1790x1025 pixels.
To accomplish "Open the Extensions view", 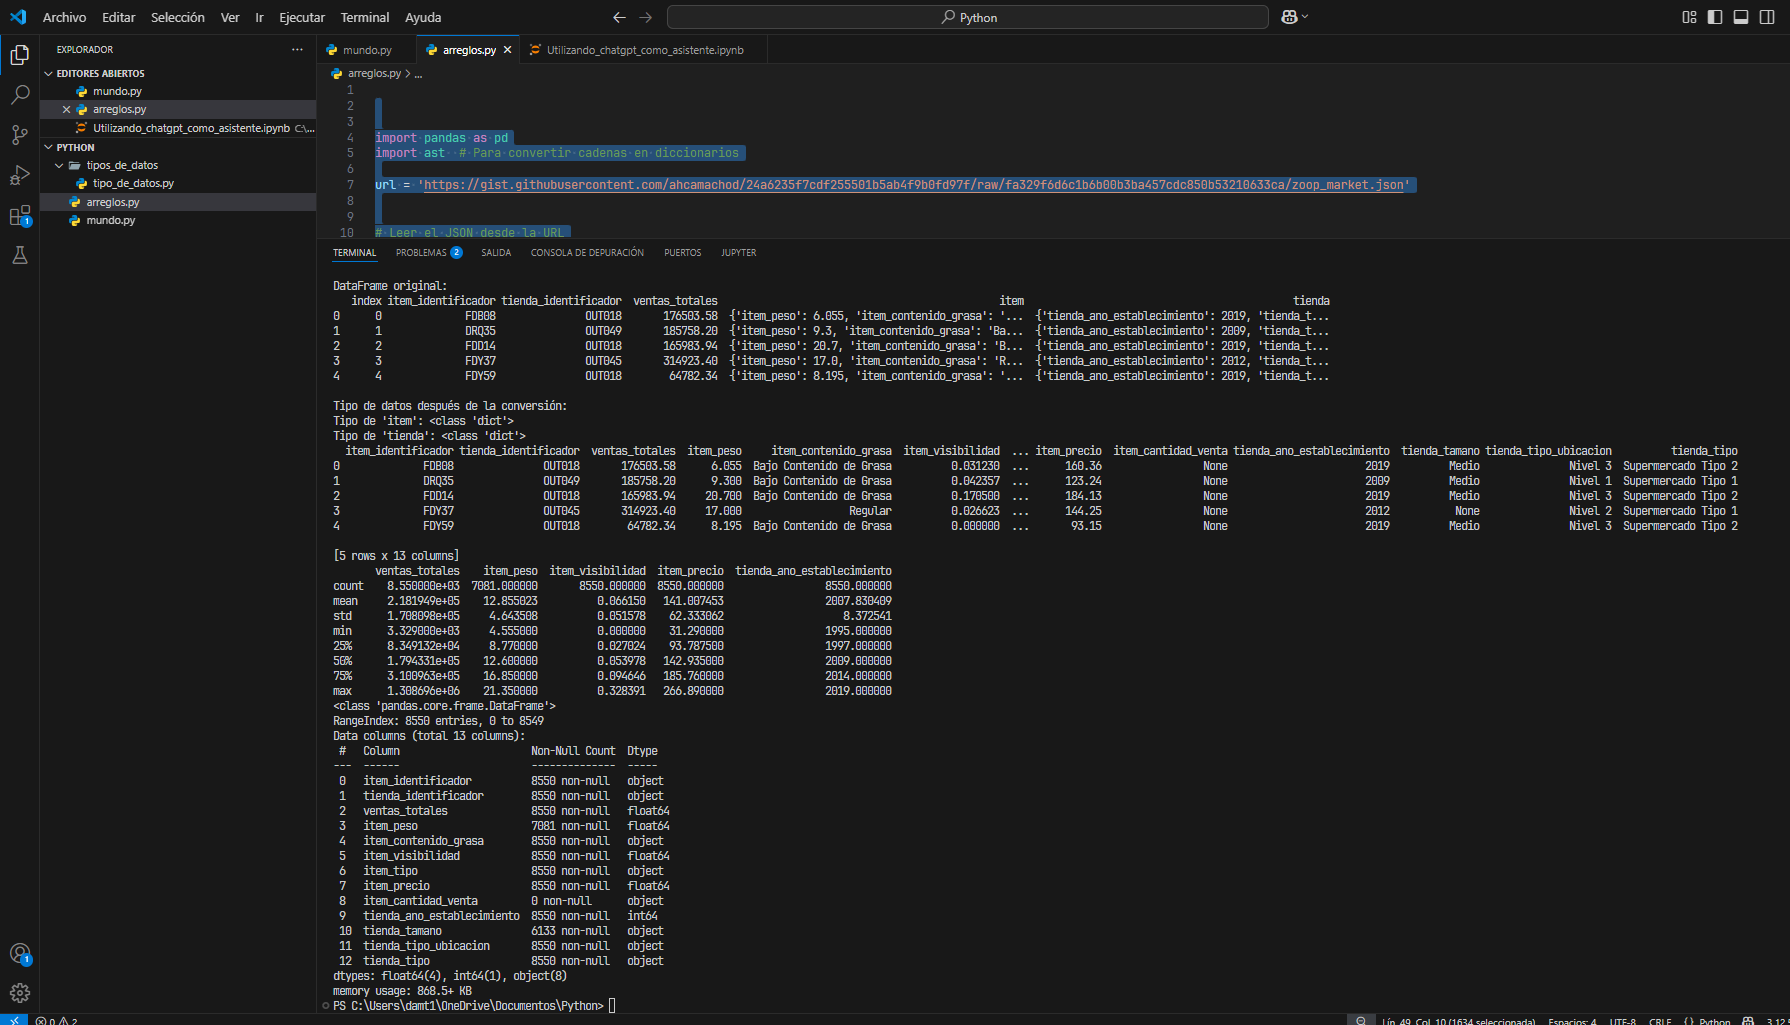I will 19,215.
